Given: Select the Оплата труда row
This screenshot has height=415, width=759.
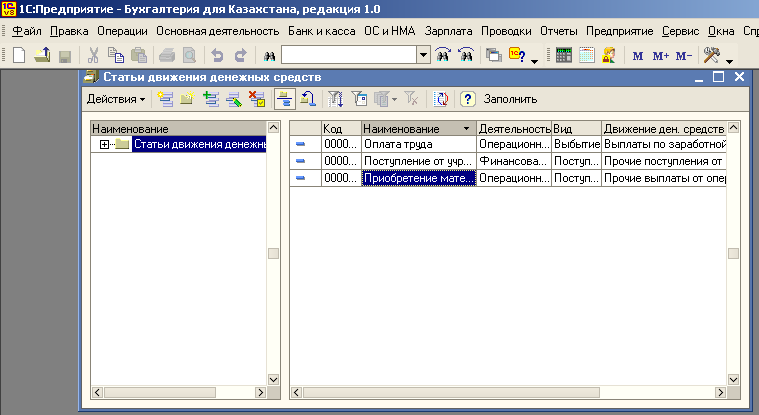Looking at the screenshot, I should [508, 144].
